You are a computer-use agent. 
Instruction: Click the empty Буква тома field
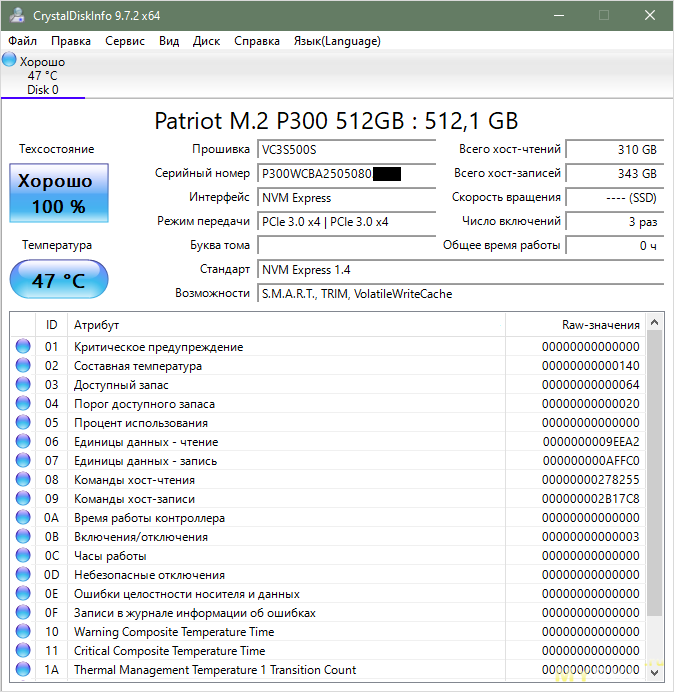(x=348, y=245)
